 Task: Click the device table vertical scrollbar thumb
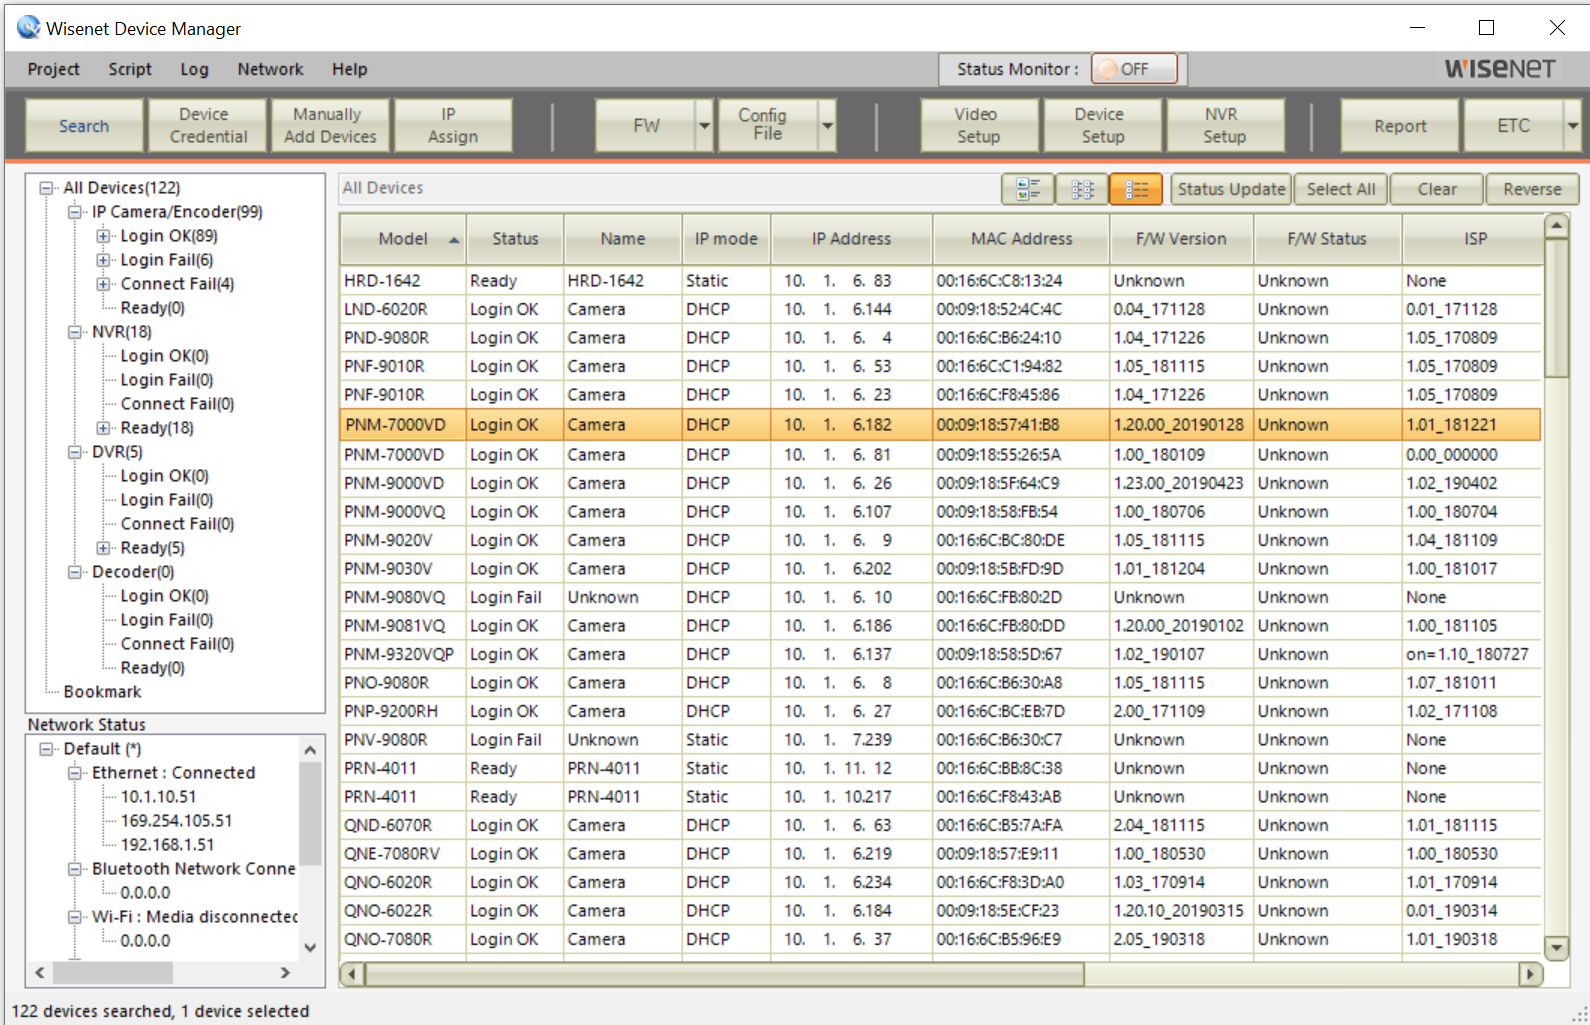pyautogui.click(x=1556, y=310)
